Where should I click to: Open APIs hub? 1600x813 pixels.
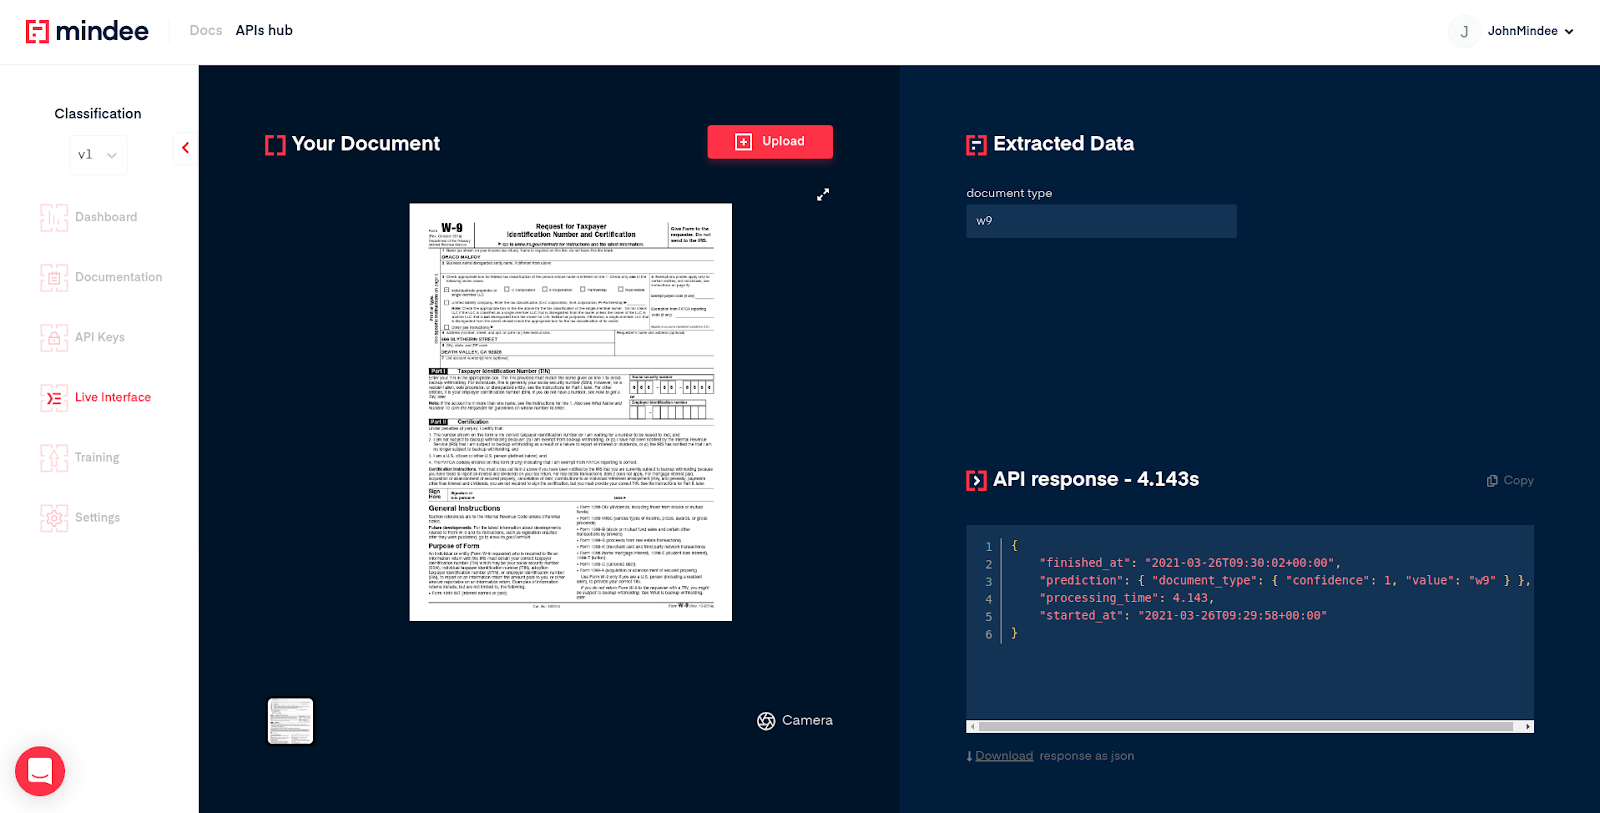pos(264,31)
